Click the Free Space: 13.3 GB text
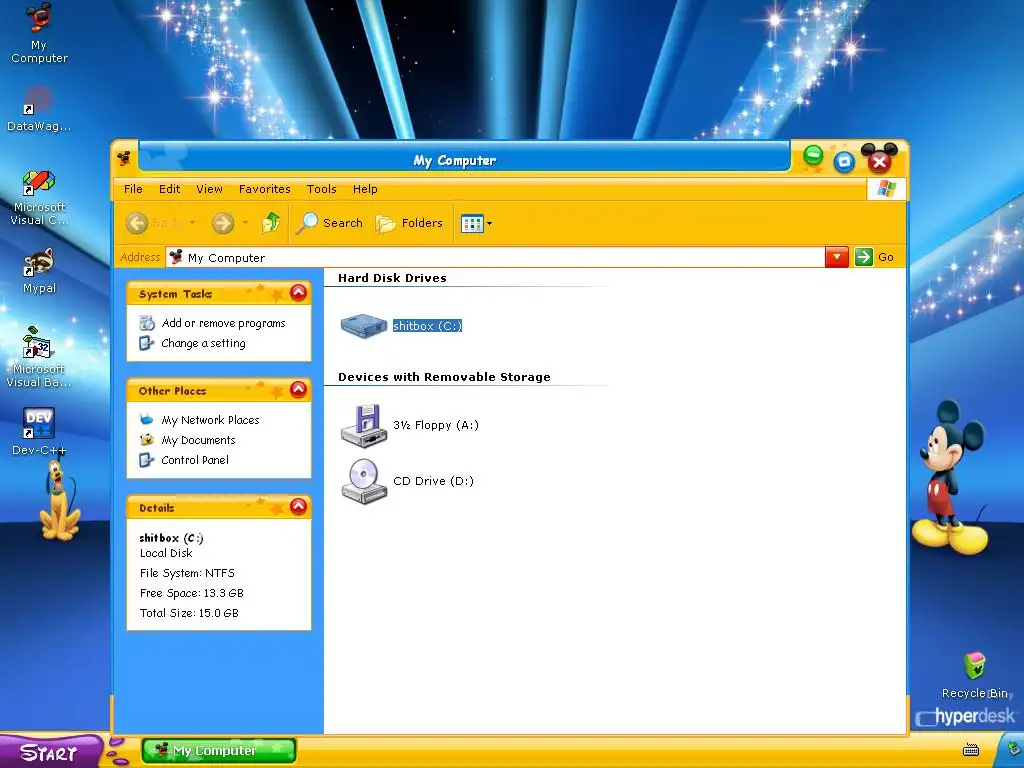 click(191, 593)
